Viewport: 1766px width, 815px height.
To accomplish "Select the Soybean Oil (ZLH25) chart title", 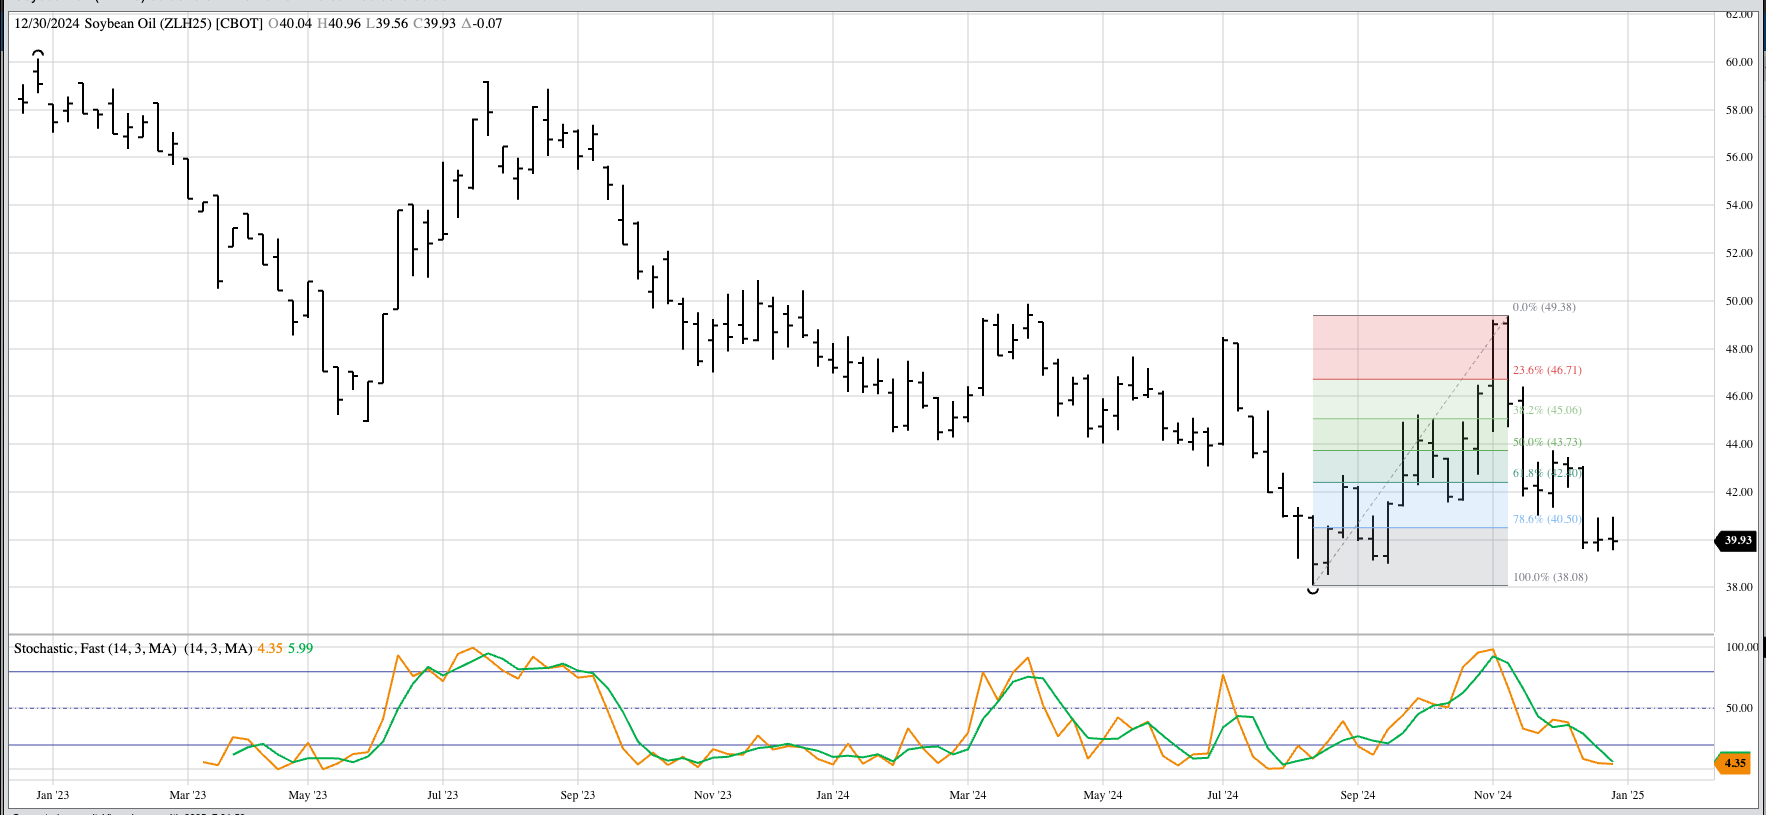I will coord(173,23).
